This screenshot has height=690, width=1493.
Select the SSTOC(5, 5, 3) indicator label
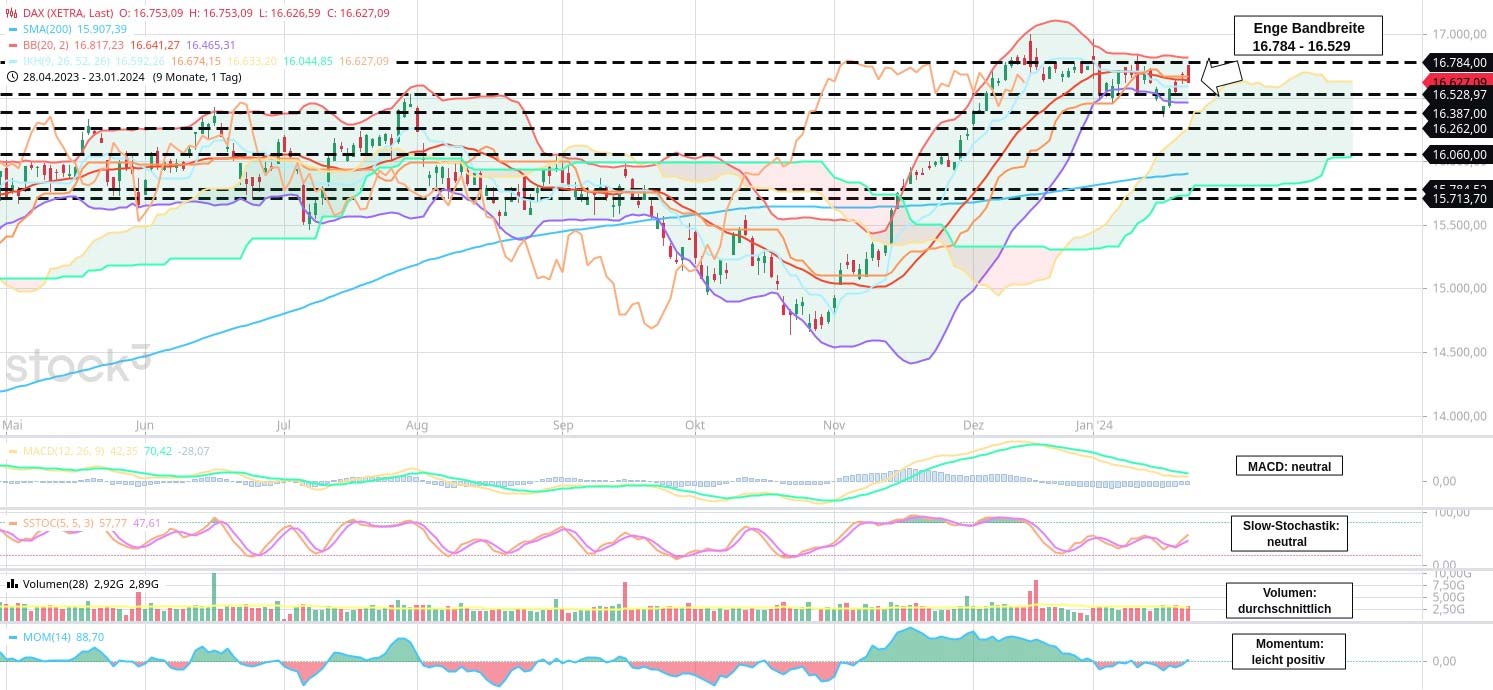pos(60,523)
